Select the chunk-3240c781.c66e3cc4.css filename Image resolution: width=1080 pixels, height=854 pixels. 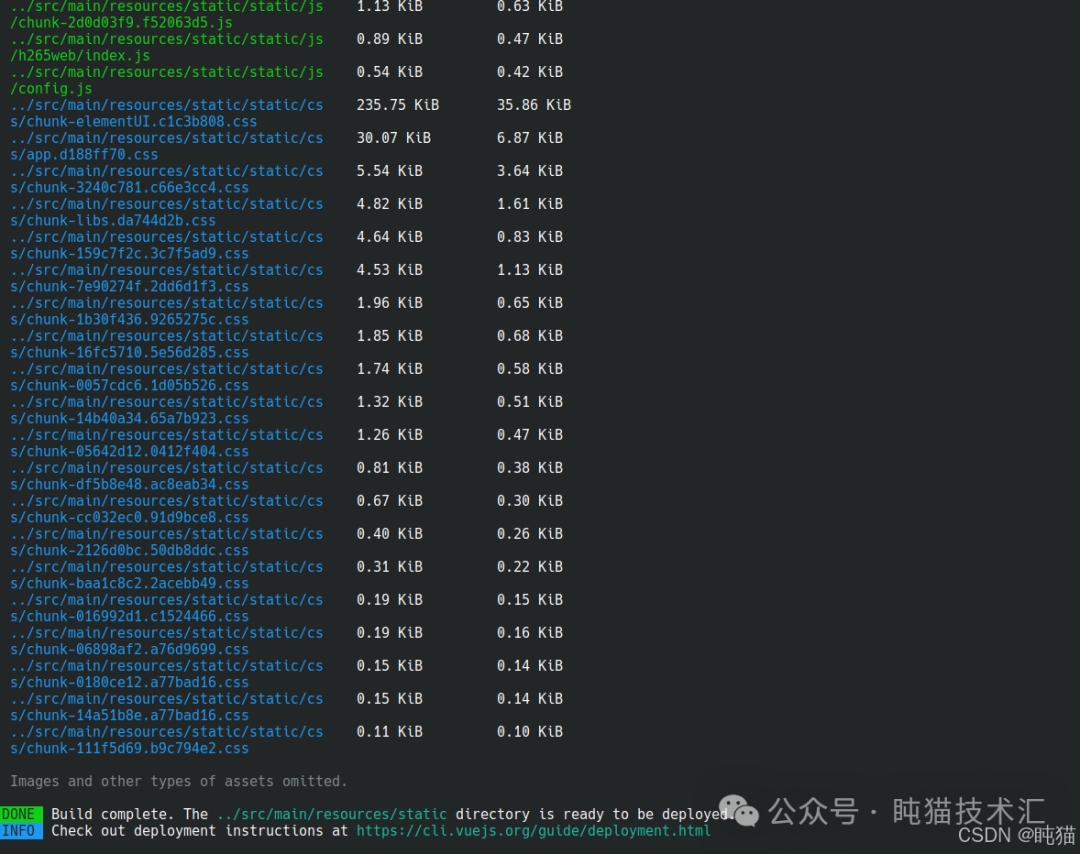click(x=137, y=187)
